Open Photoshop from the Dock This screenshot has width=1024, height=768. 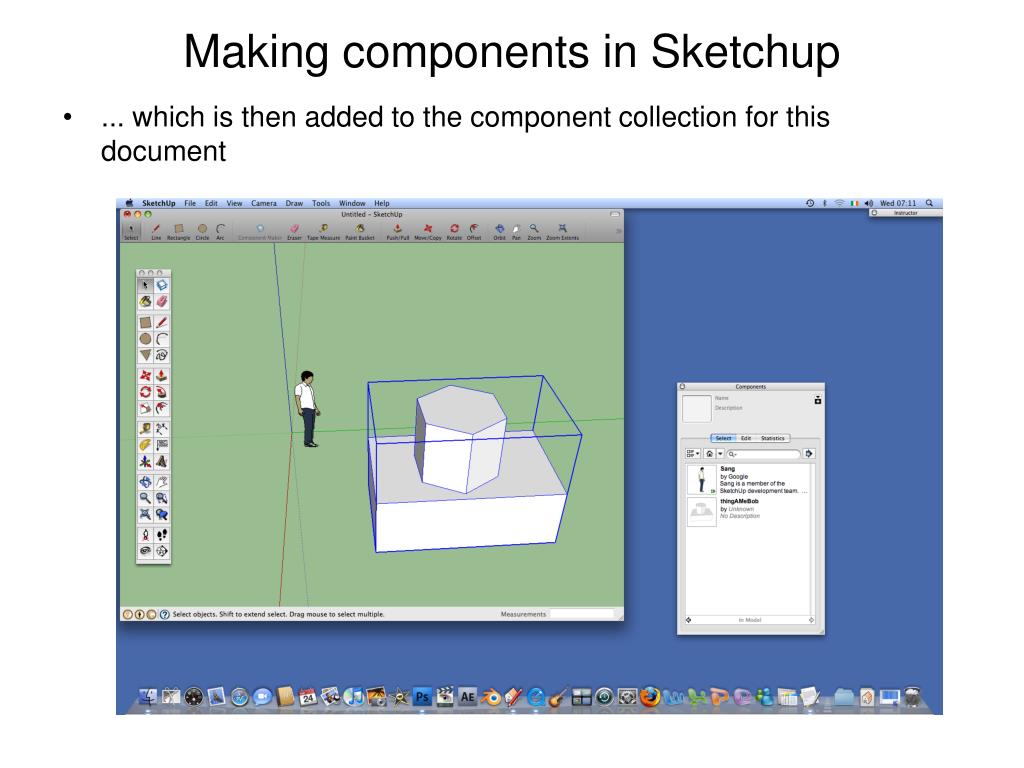[423, 697]
